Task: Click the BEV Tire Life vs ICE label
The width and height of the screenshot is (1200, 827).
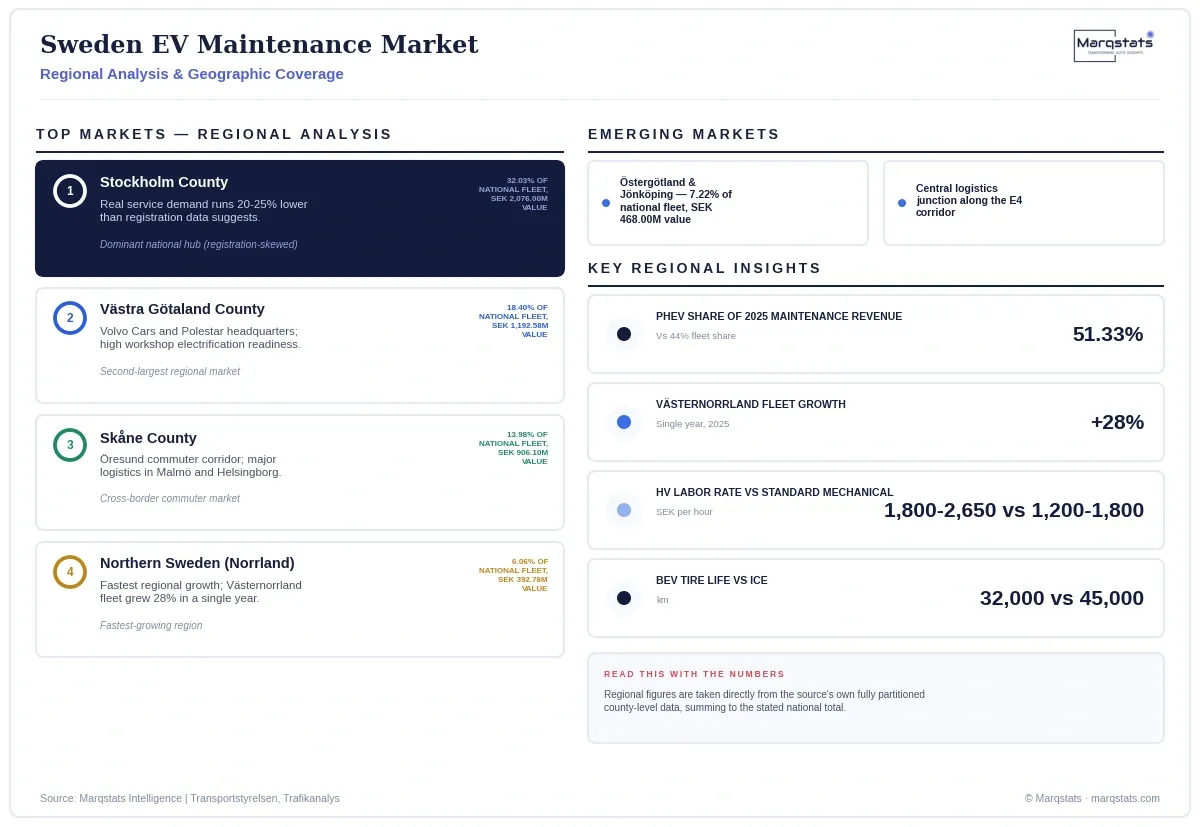Action: [x=712, y=580]
